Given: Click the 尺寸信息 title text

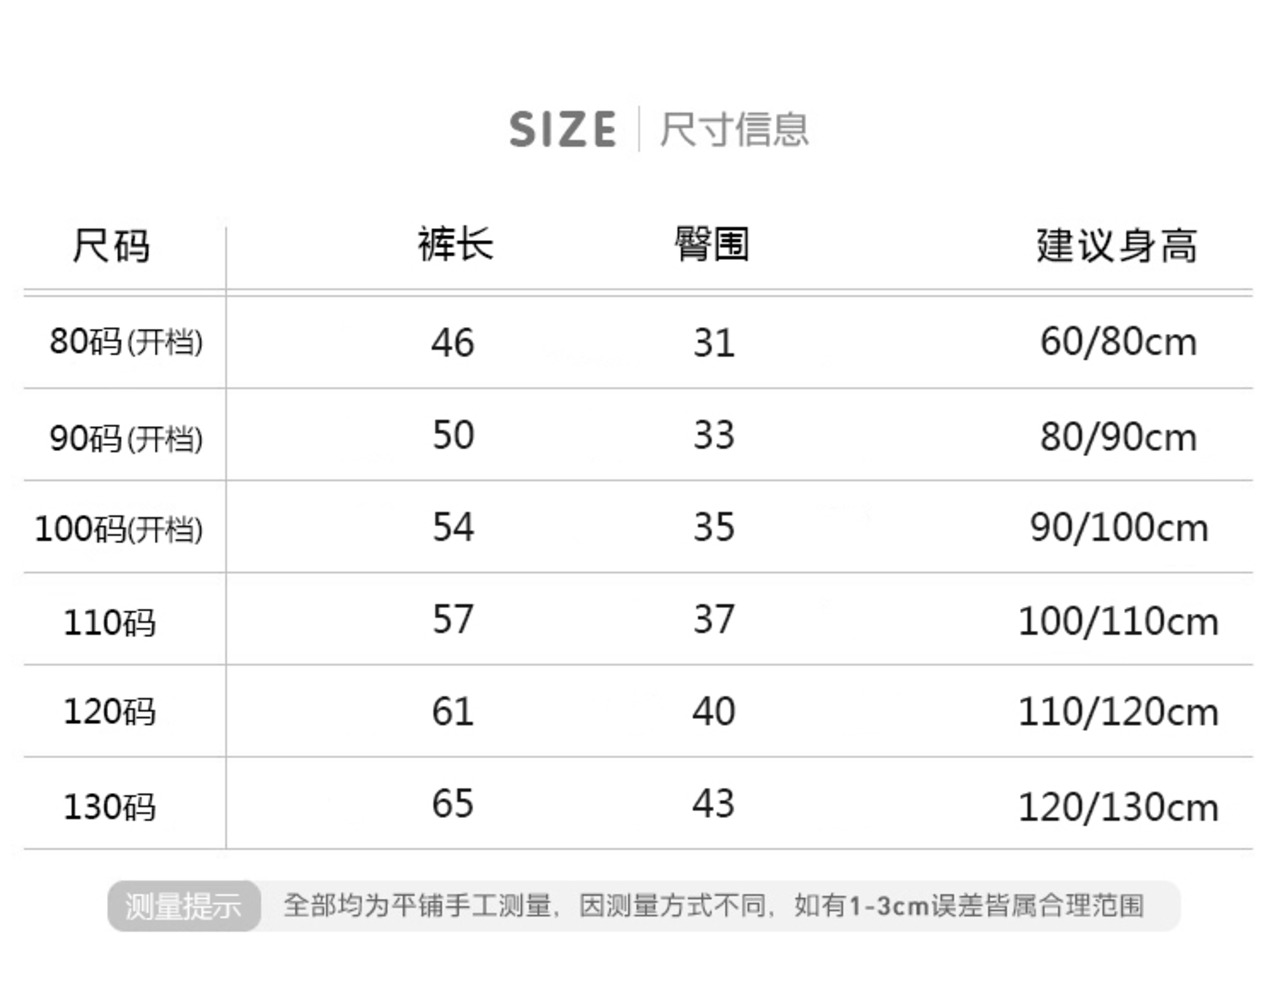Looking at the screenshot, I should tap(734, 130).
